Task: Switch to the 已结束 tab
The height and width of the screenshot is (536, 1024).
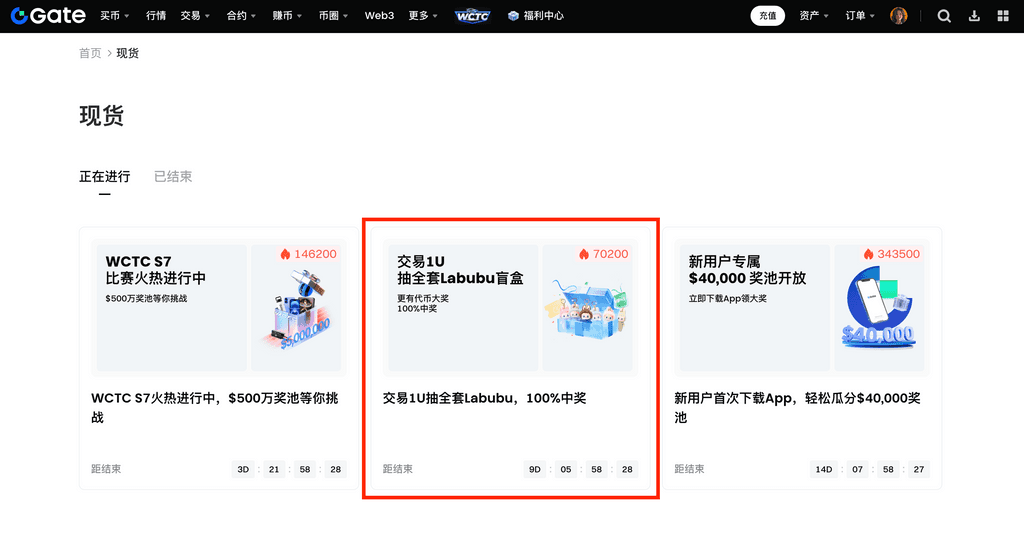Action: pyautogui.click(x=173, y=177)
